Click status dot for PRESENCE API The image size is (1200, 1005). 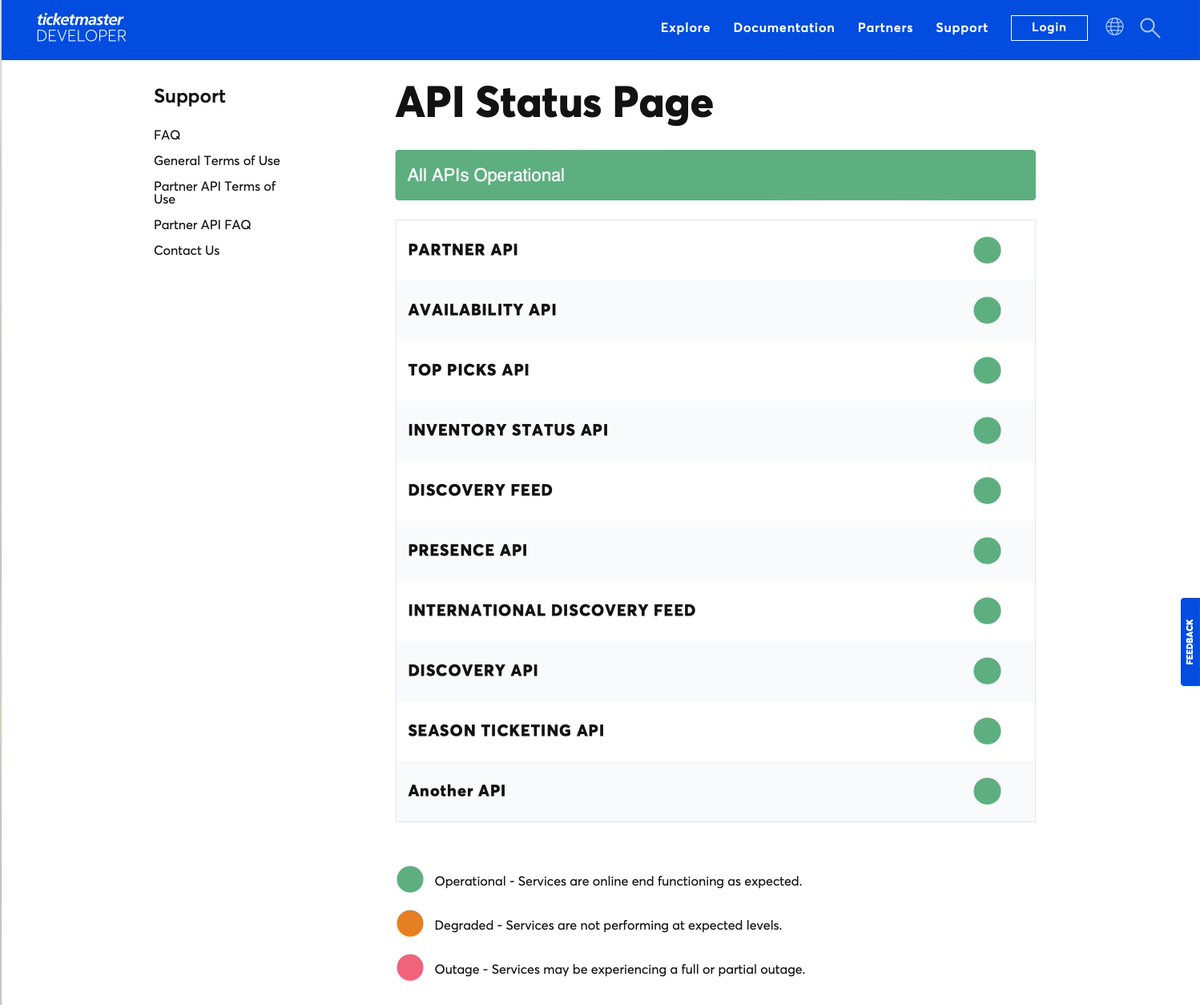click(x=987, y=550)
